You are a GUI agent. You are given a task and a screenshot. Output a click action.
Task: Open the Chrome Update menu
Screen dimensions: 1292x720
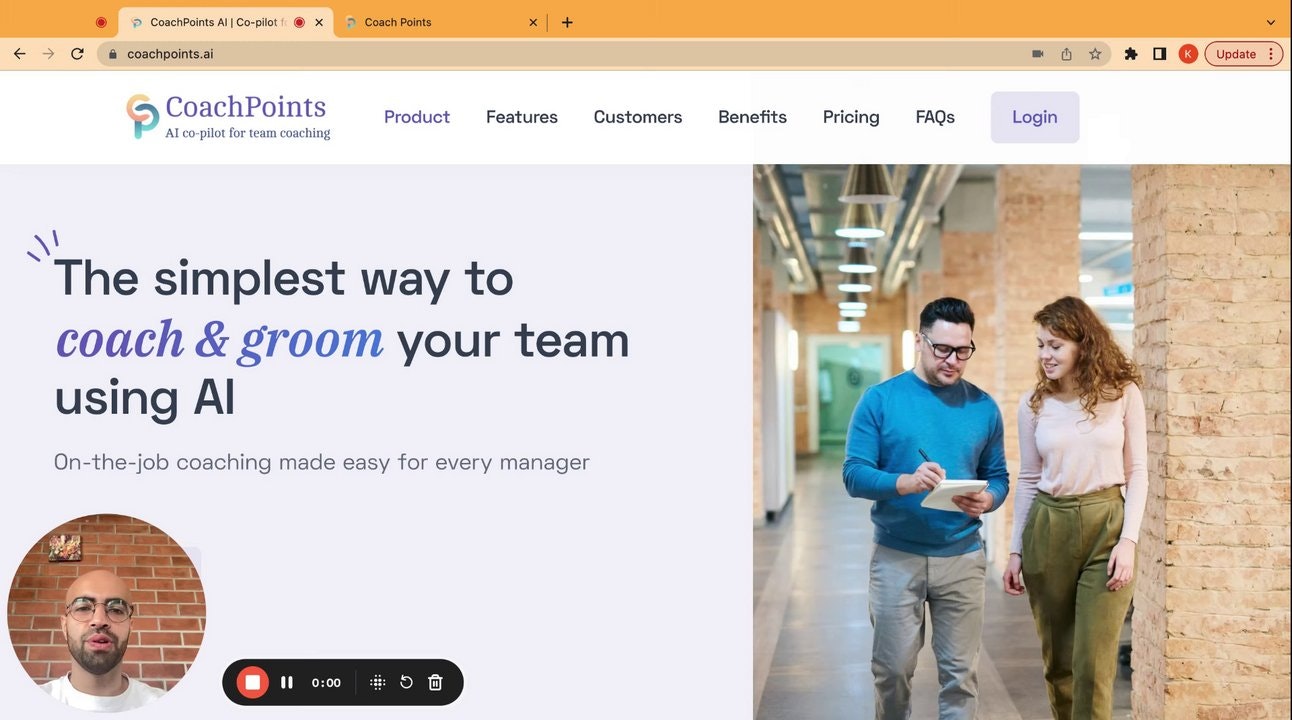(1243, 54)
